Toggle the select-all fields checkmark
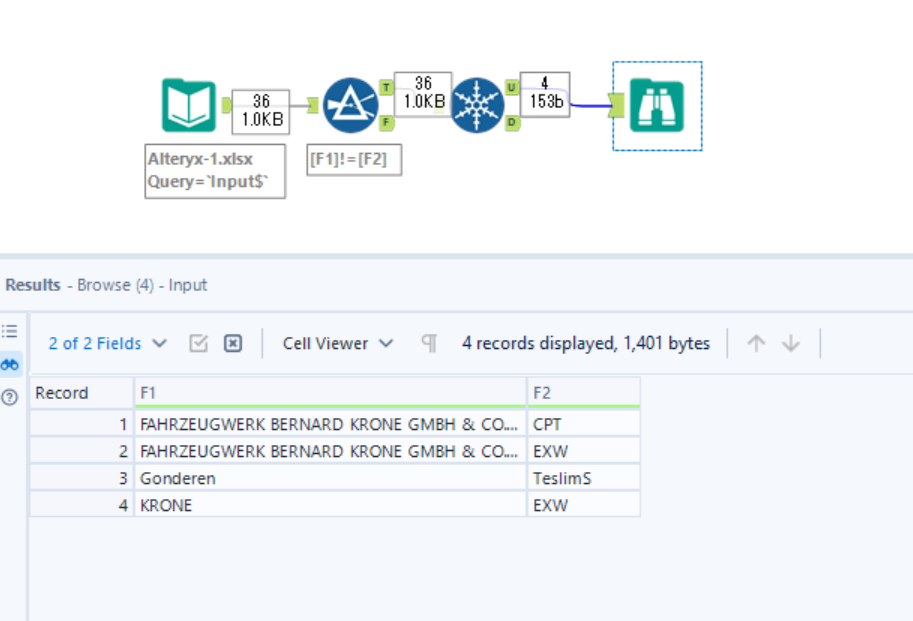The height and width of the screenshot is (621, 913). (199, 343)
